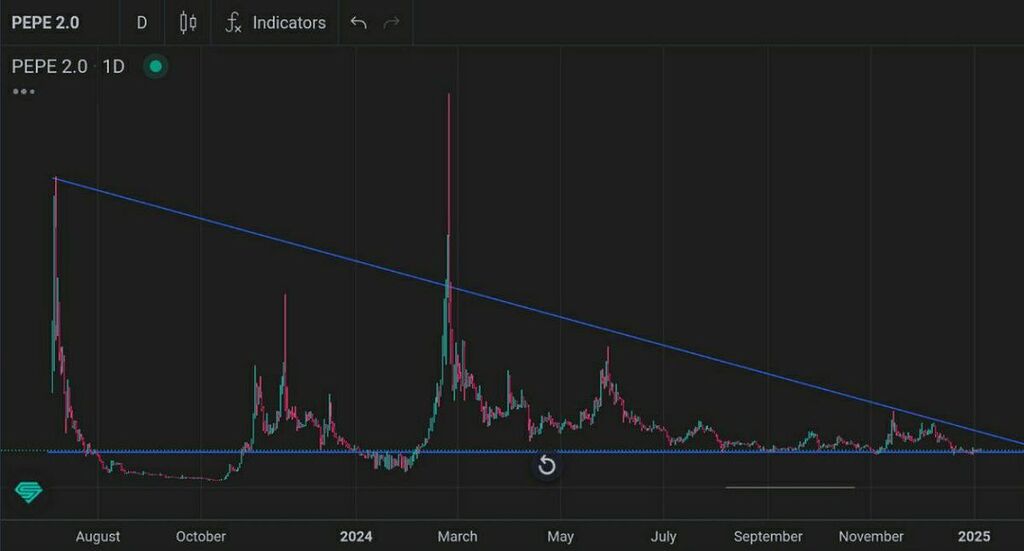Open the PEPE 2.0 symbol search
Screen dimensions: 1024x551
tap(46, 23)
